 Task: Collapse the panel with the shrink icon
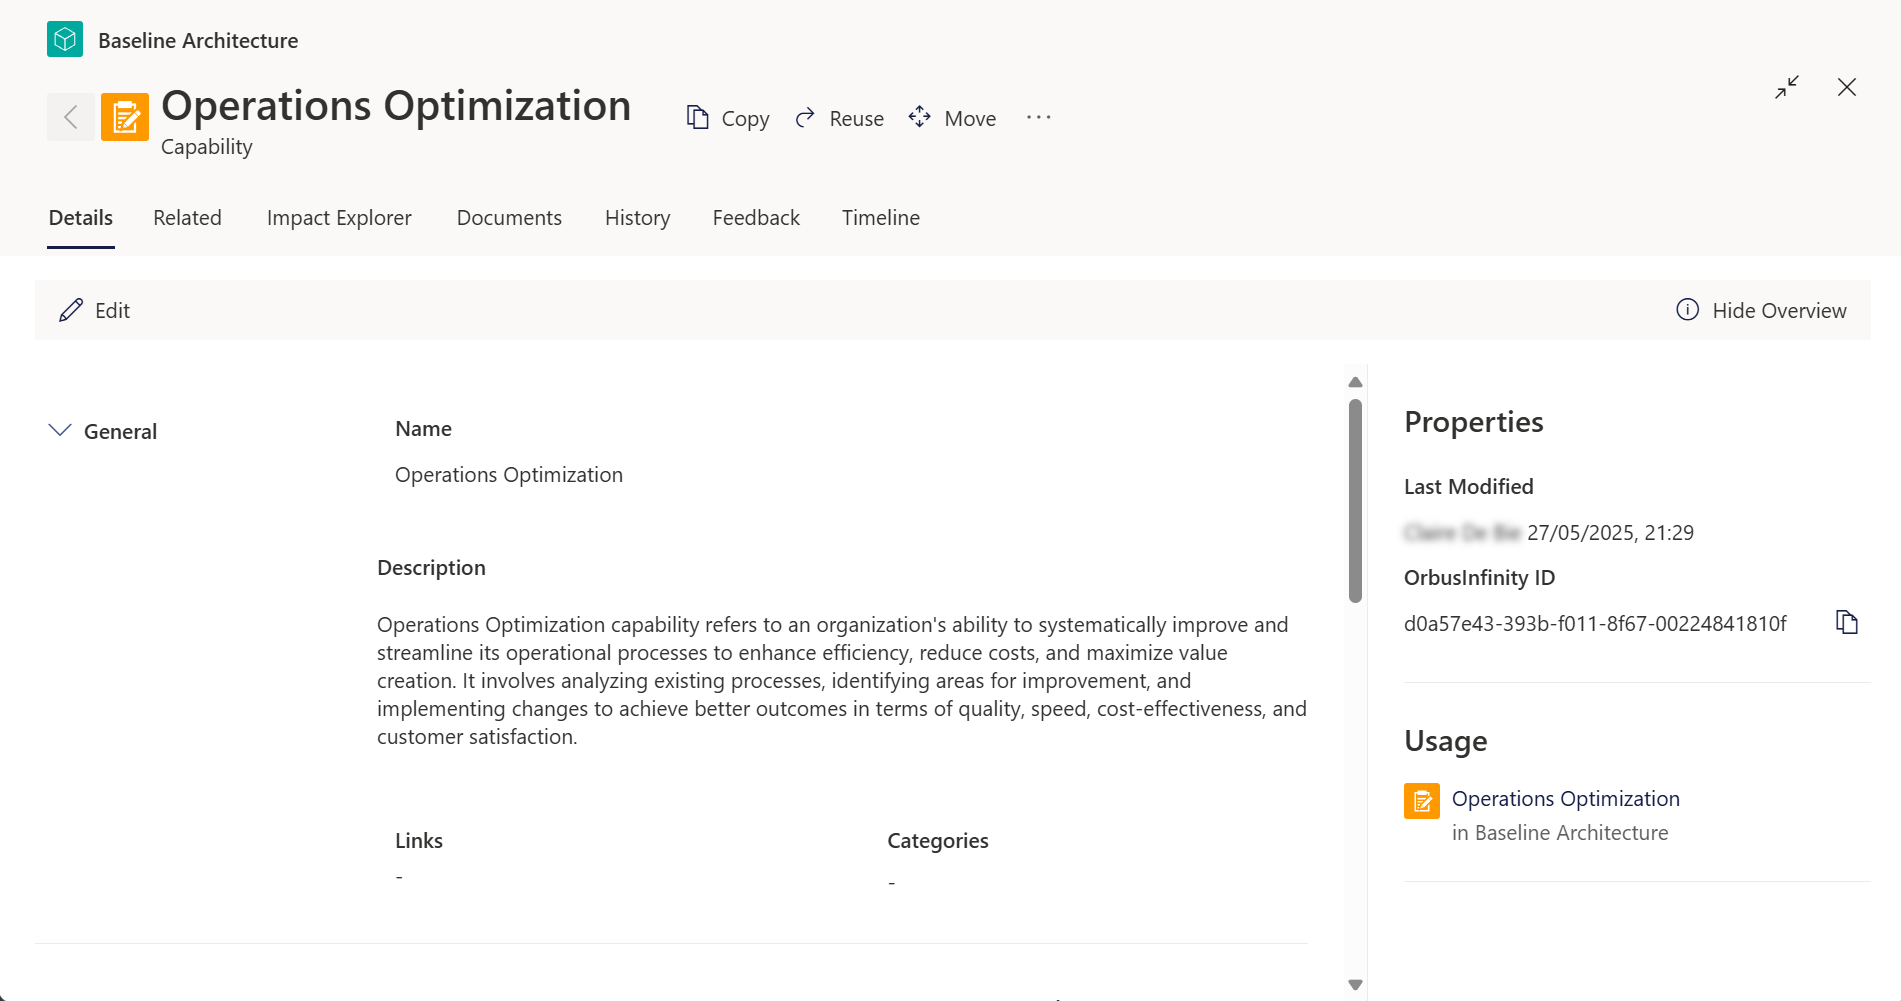(1787, 87)
